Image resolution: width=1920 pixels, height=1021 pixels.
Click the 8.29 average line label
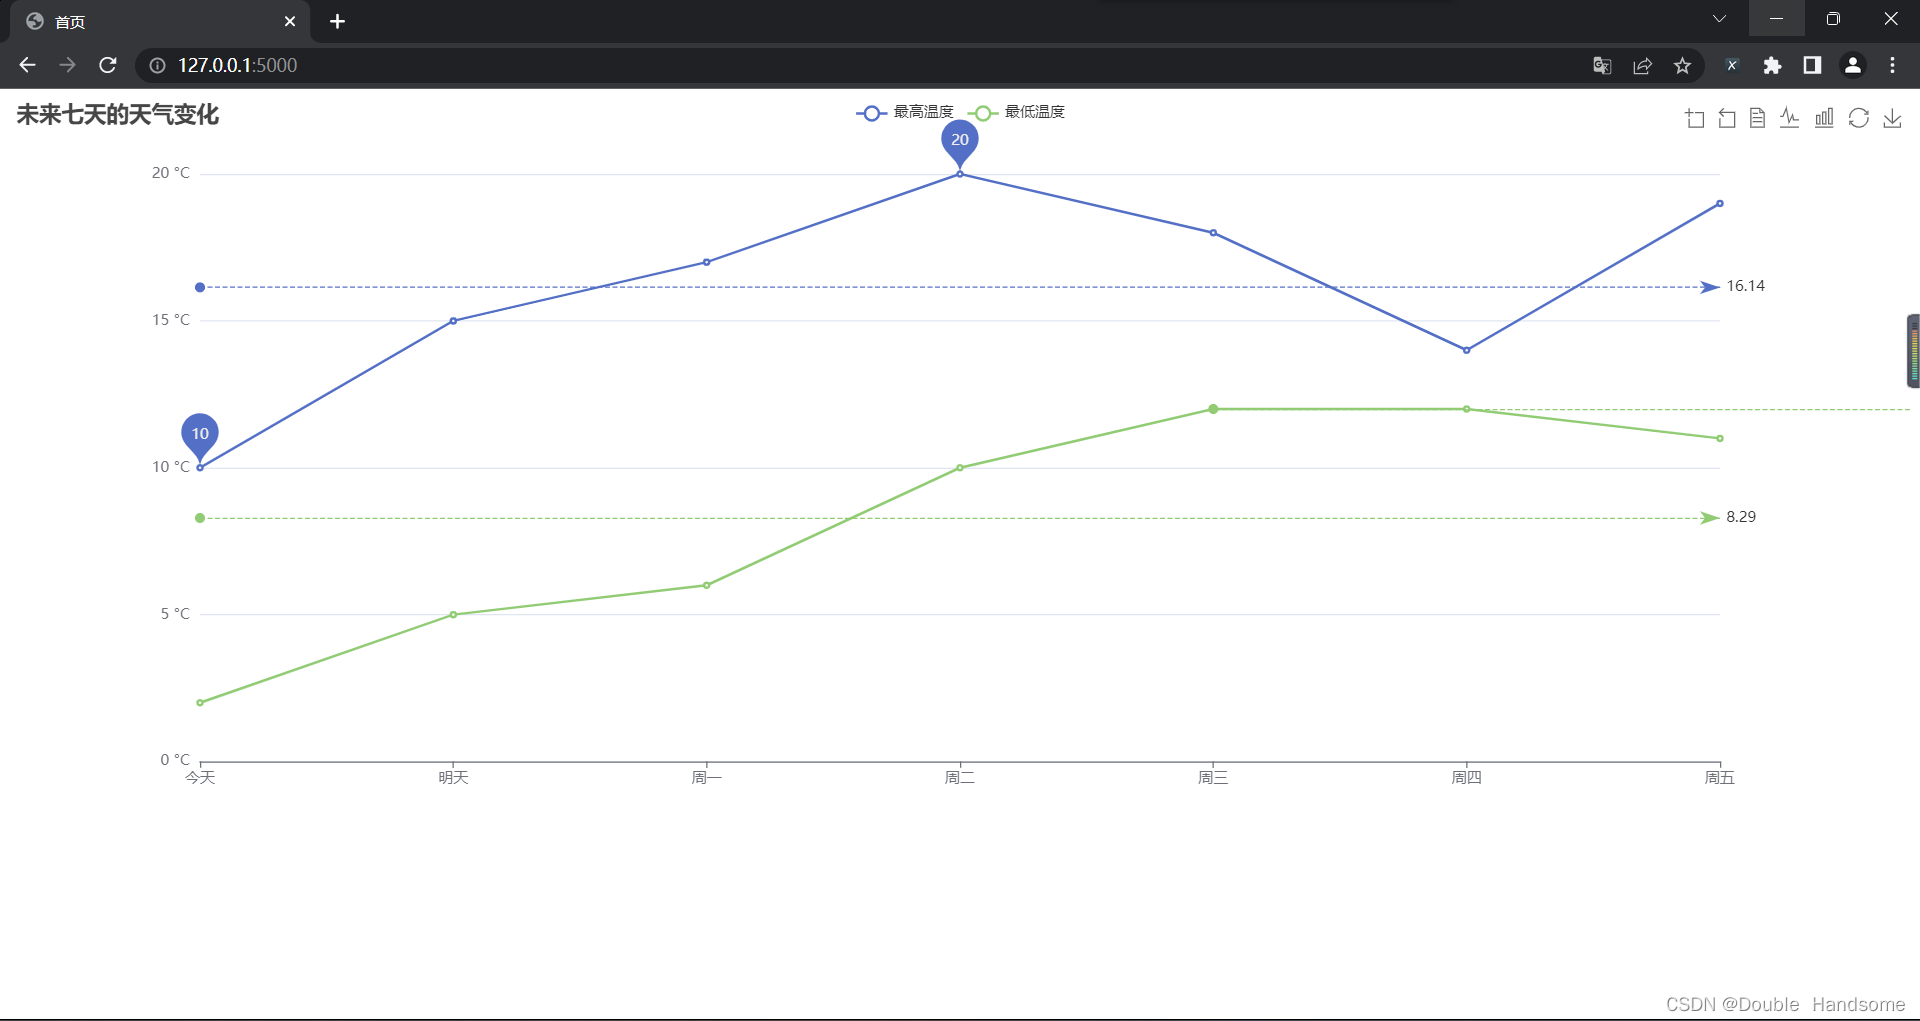(x=1741, y=517)
